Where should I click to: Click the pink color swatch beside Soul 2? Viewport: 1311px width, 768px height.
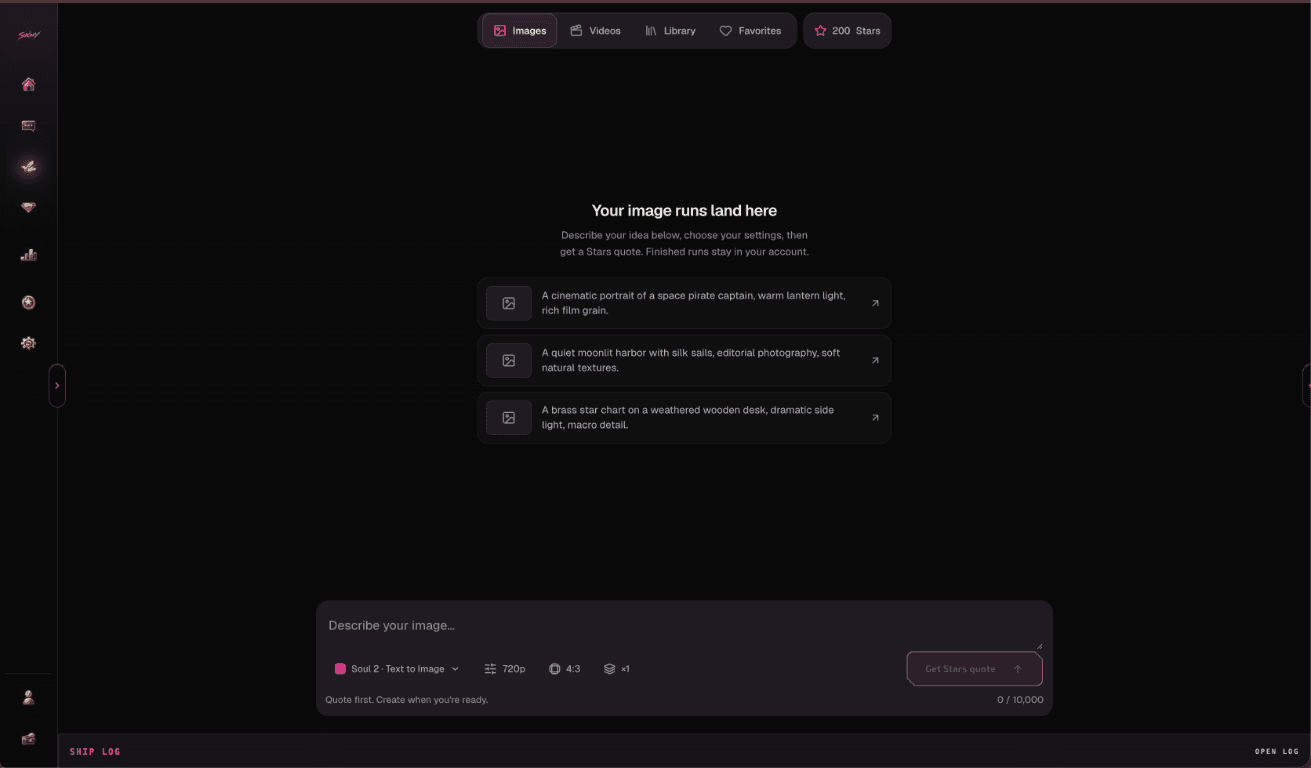click(x=340, y=669)
